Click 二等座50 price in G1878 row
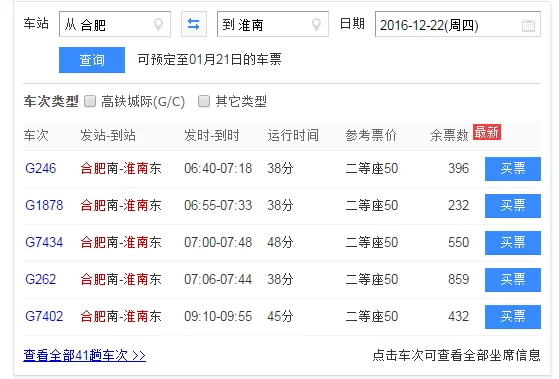Image resolution: width=559 pixels, height=379 pixels. coord(371,205)
